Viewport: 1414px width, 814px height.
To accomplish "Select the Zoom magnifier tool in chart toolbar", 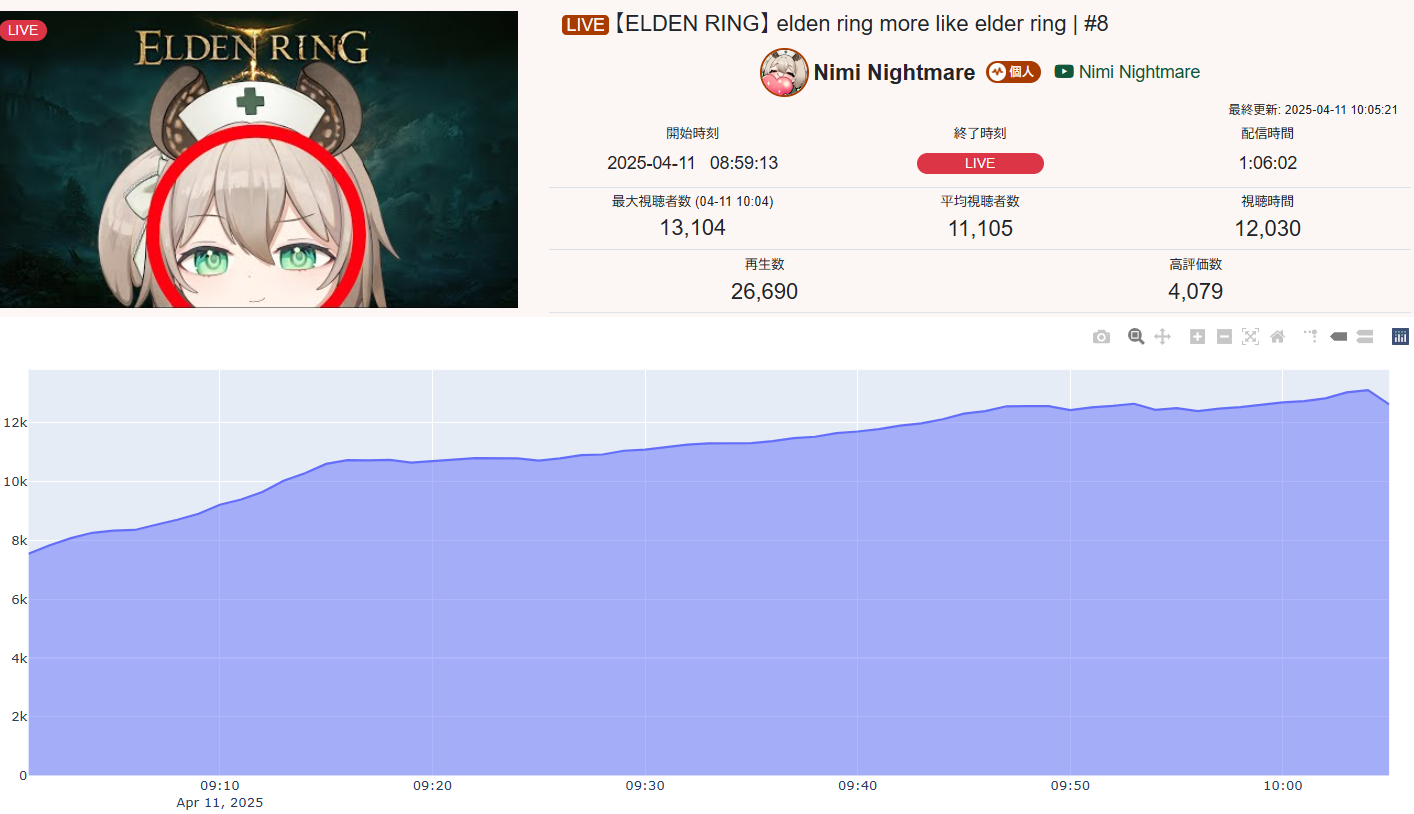I will click(1136, 337).
